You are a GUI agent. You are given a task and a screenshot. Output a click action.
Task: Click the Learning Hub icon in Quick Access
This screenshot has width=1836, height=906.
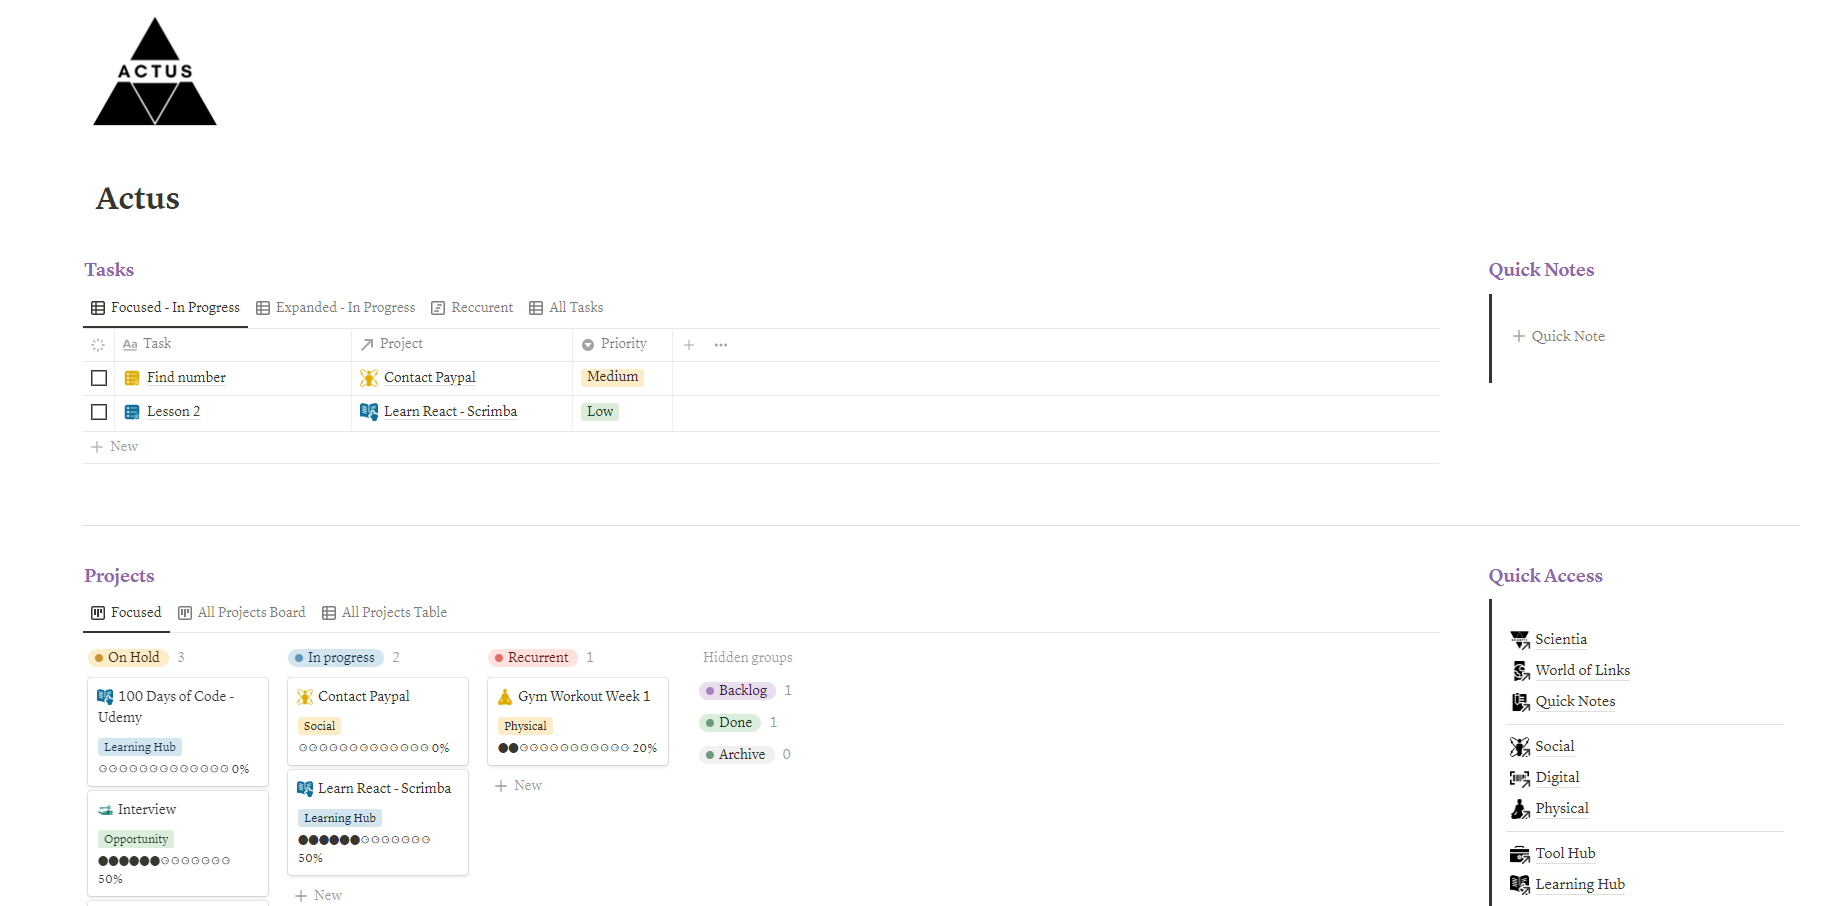point(1520,885)
